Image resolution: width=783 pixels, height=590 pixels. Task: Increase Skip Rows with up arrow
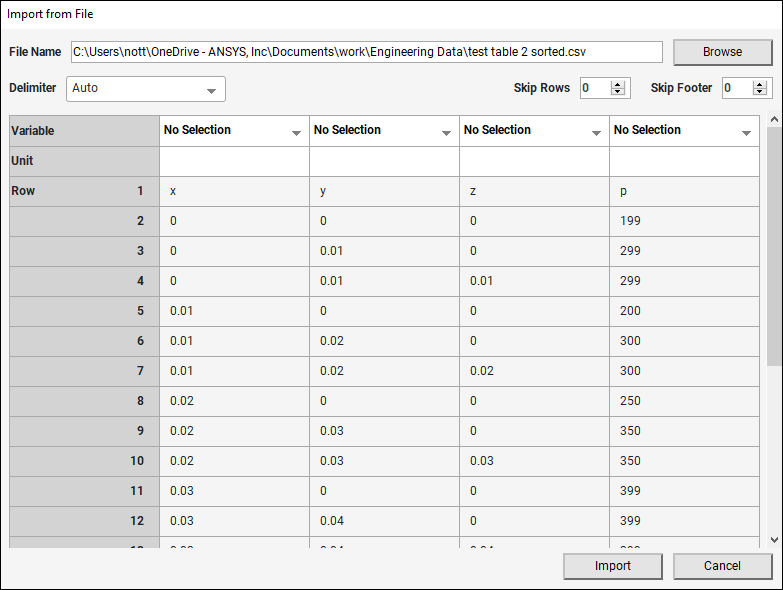(x=618, y=84)
